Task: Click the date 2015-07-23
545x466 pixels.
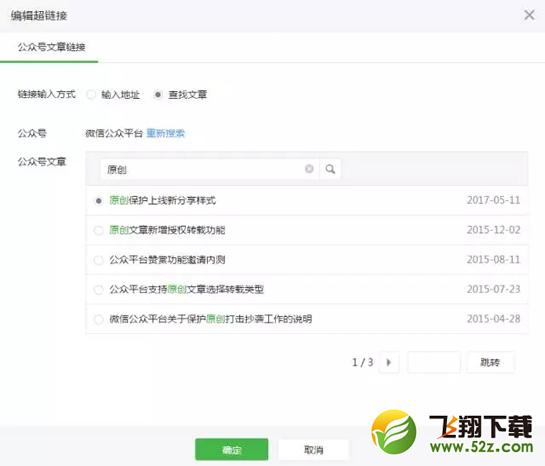Action: [x=494, y=289]
